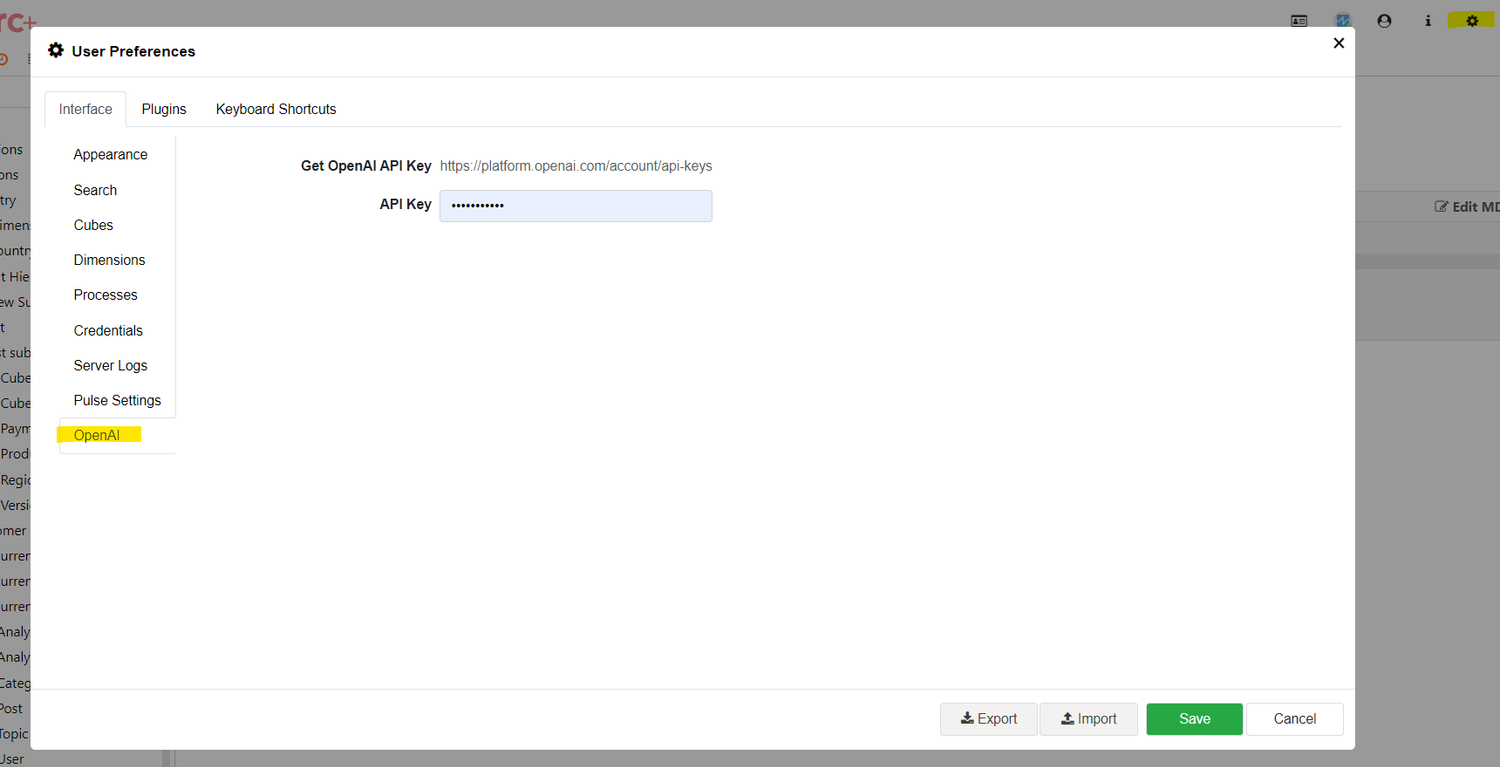This screenshot has height=767, width=1500.
Task: Open the OpenAI API keys link
Action: [576, 166]
